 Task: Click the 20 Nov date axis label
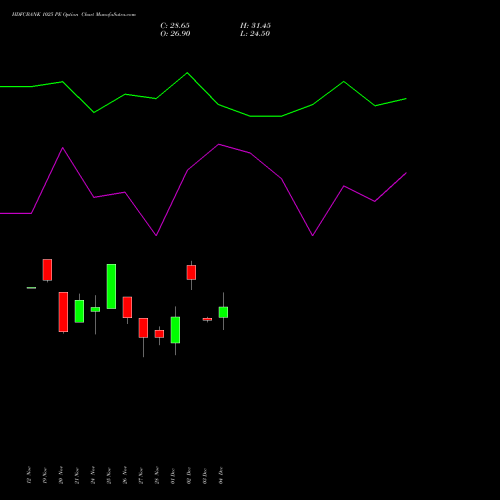61,475
